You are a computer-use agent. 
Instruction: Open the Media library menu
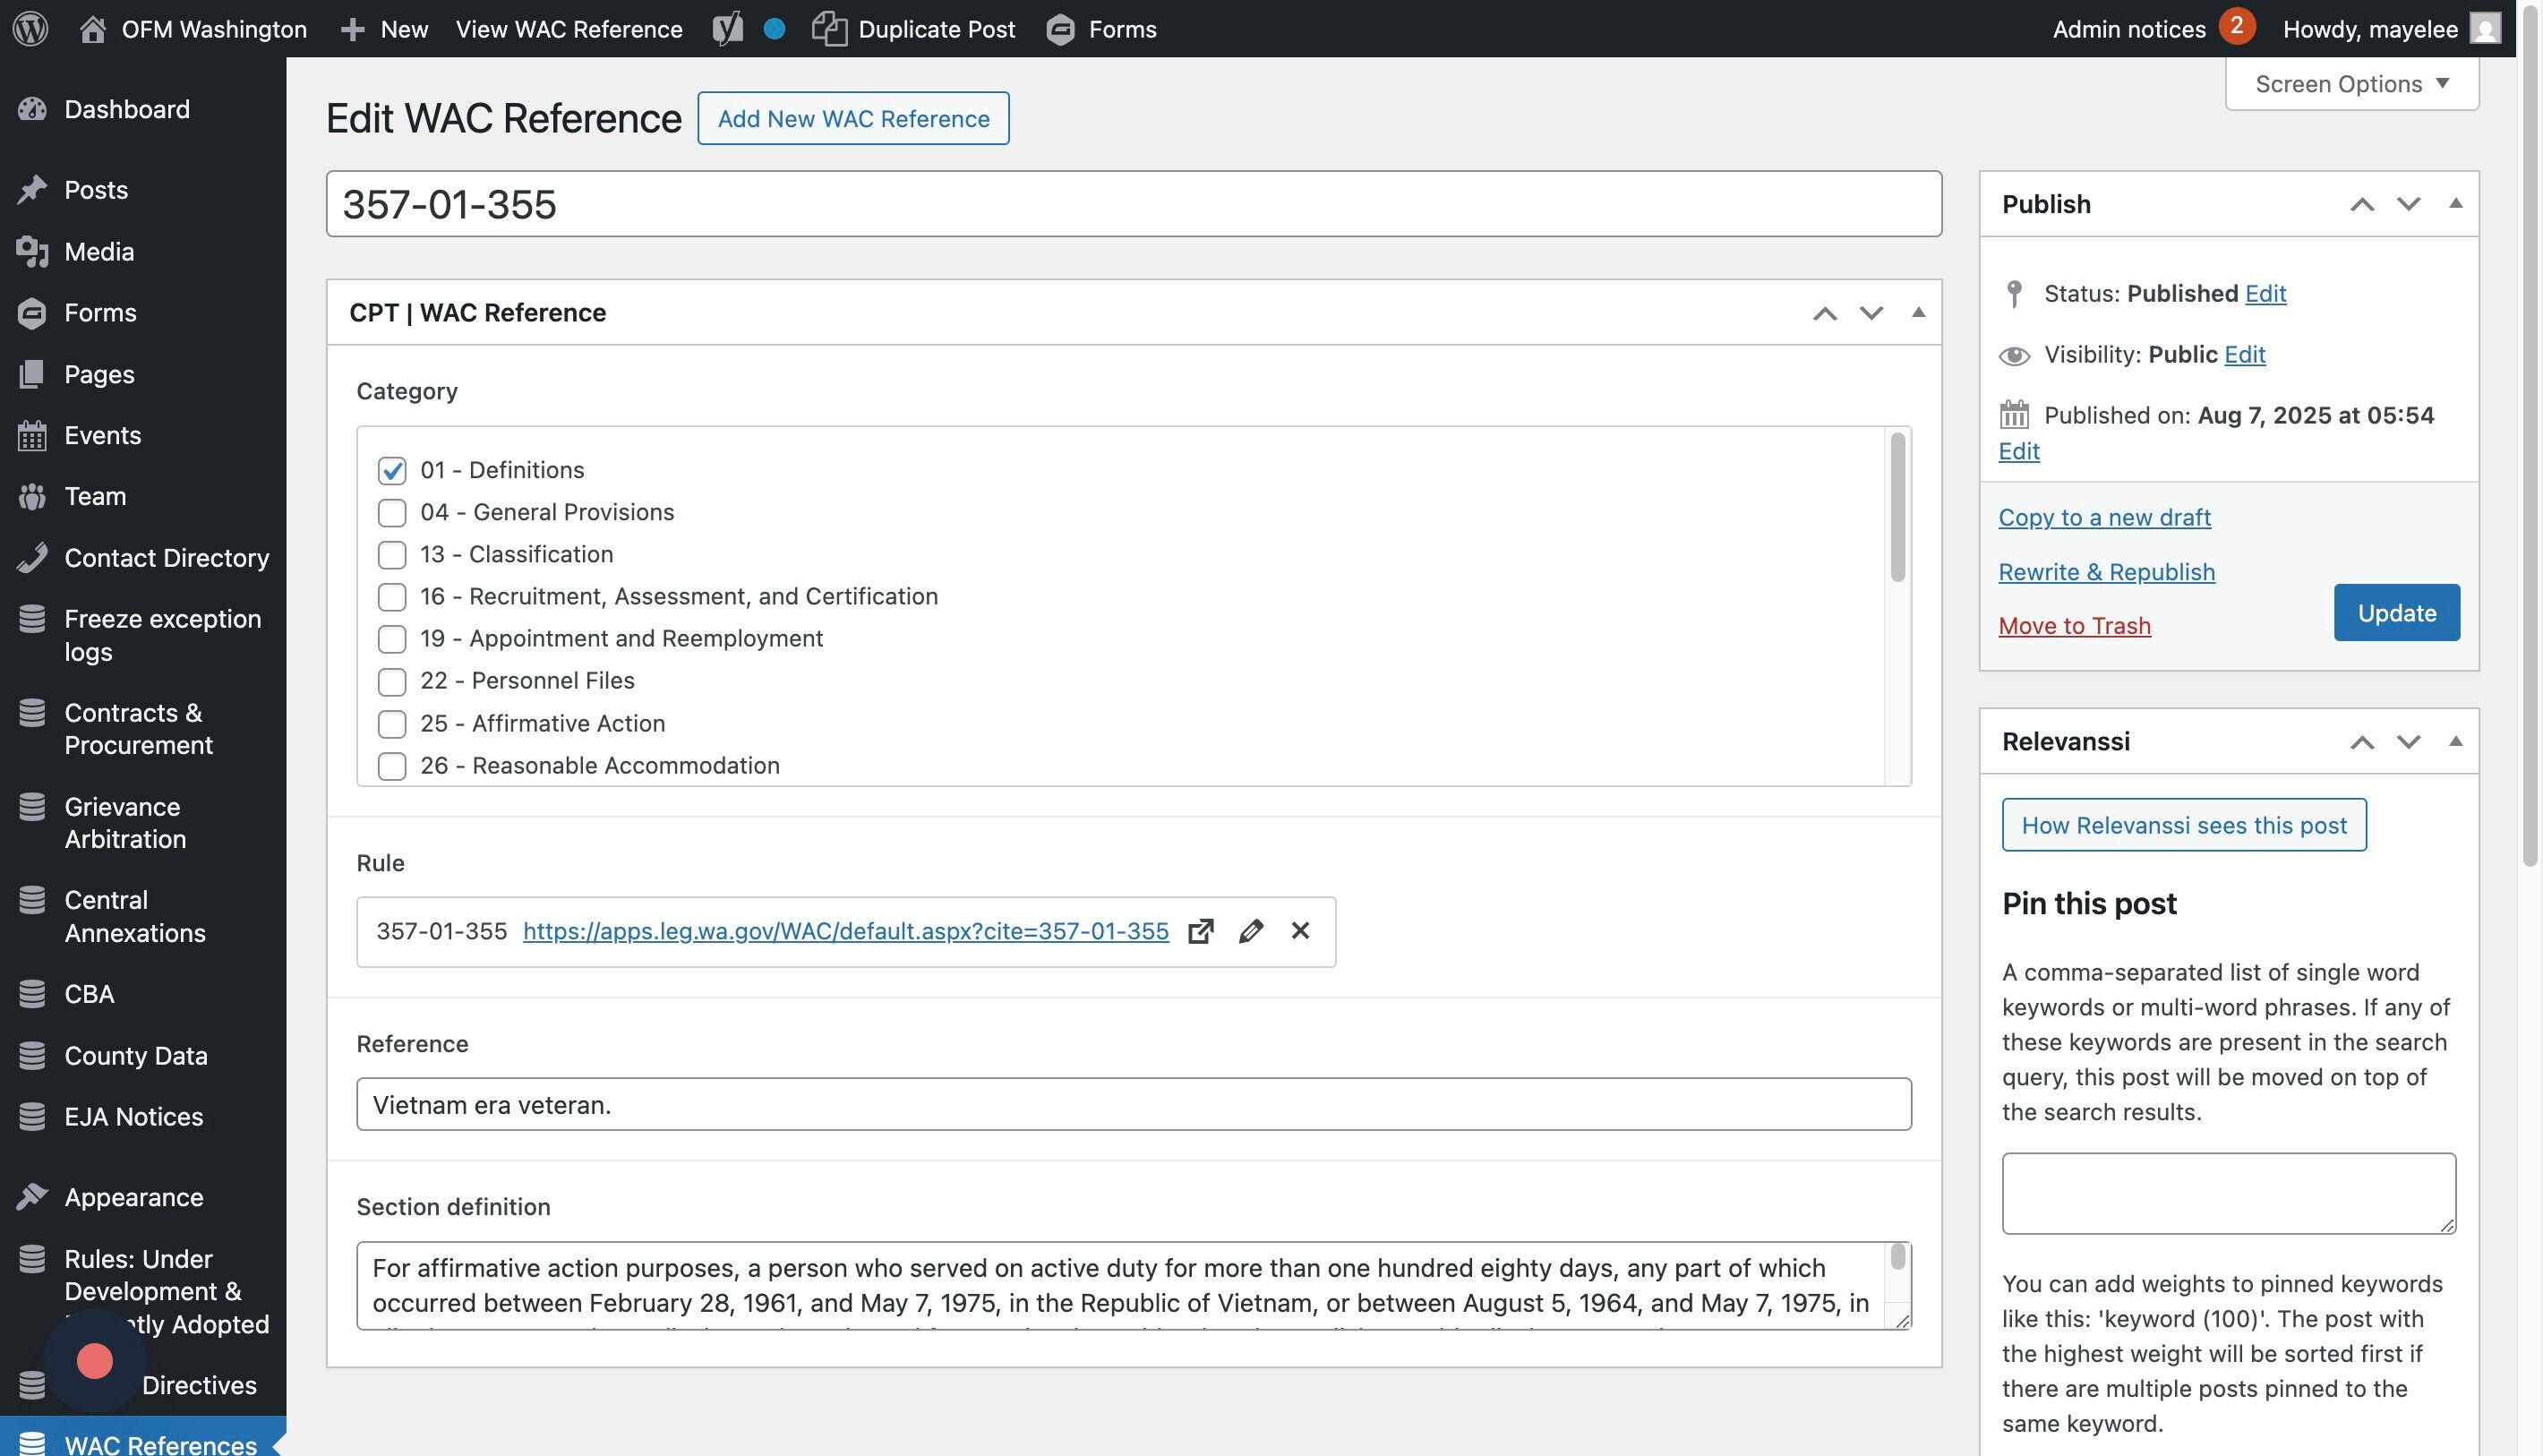pos(99,251)
